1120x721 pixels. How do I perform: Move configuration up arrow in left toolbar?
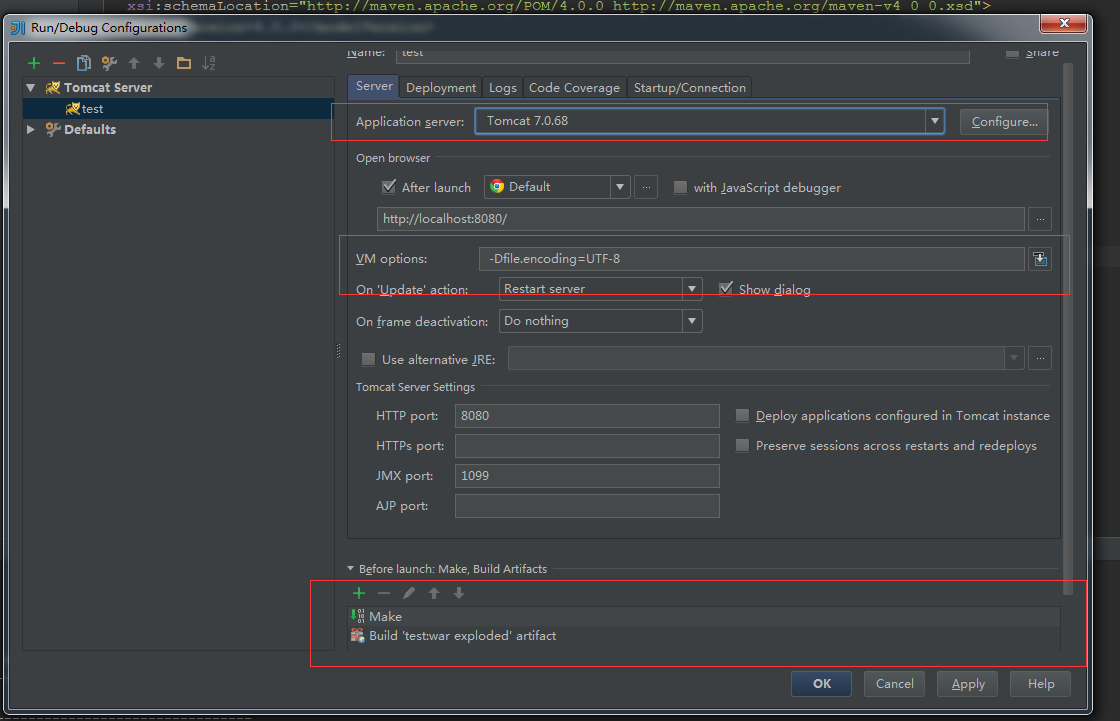coord(134,64)
